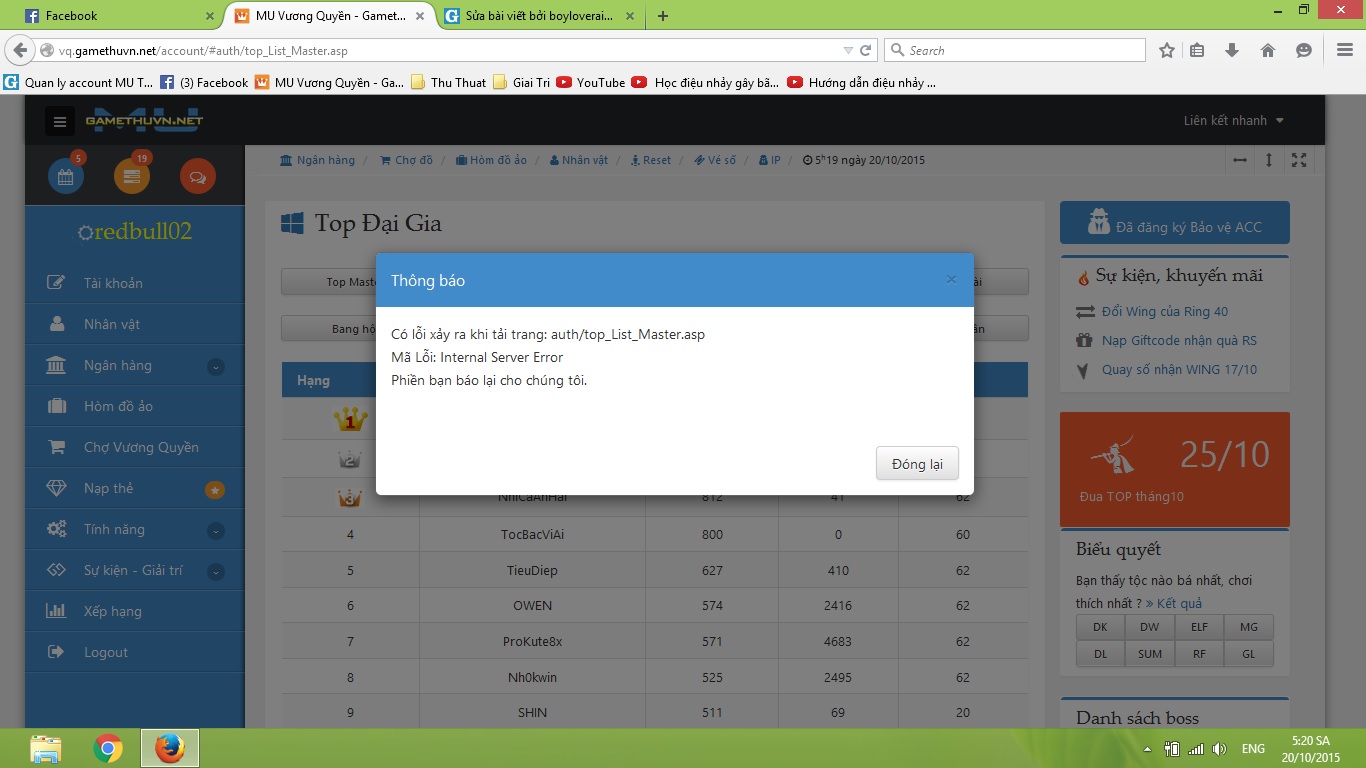Screen dimensions: 1366x768
Task: Click the horizontal resize arrows icon
Action: 1240,160
